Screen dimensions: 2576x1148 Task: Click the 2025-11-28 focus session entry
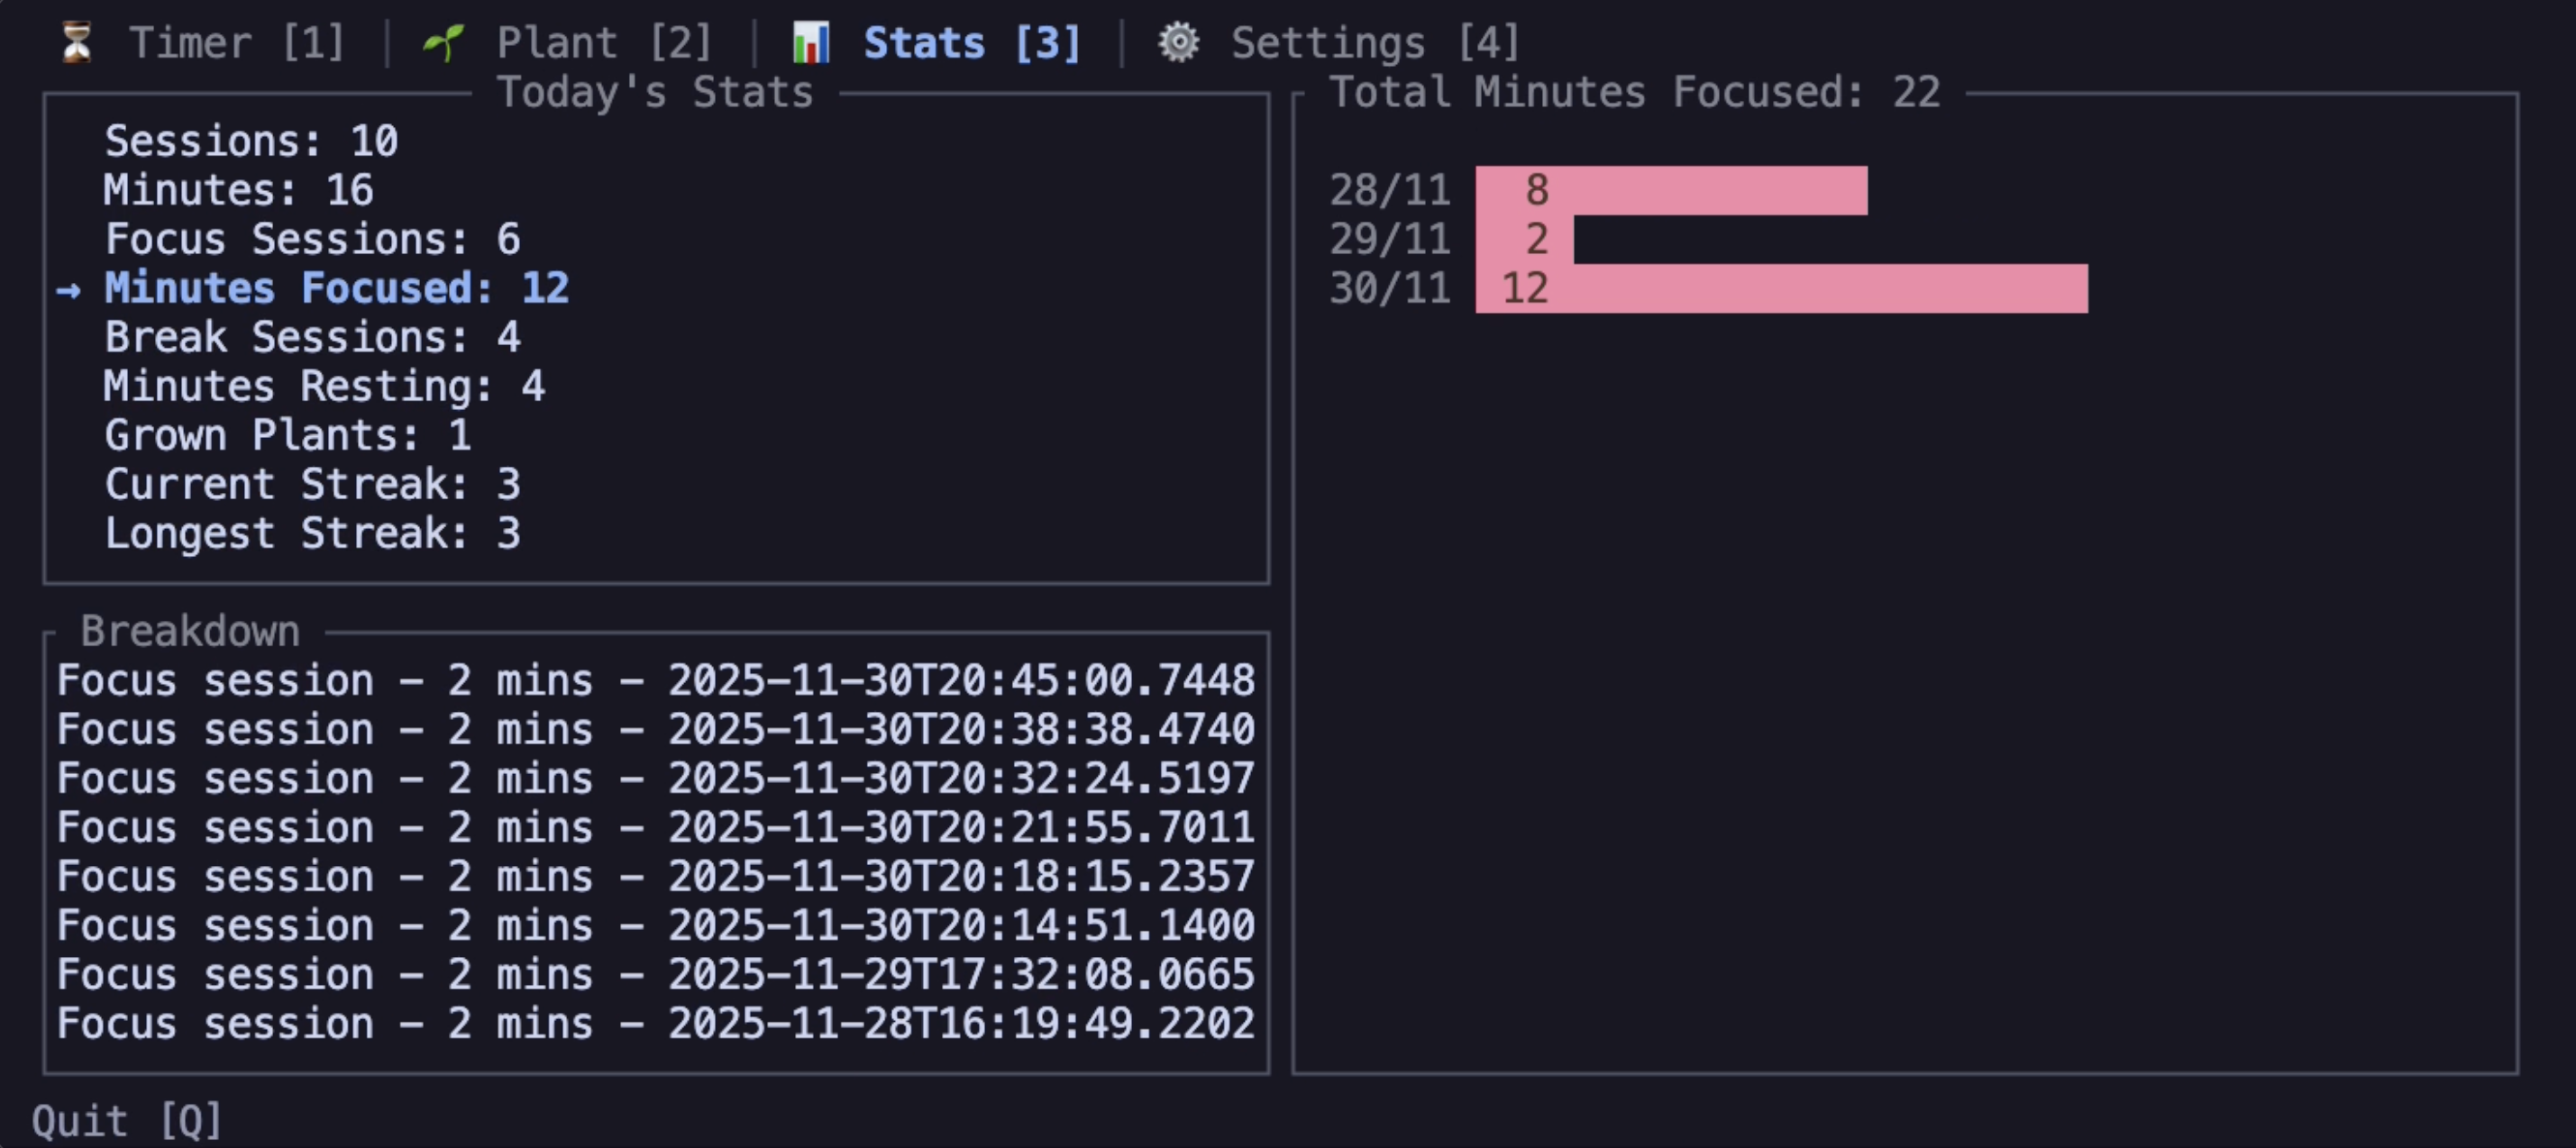click(655, 1023)
